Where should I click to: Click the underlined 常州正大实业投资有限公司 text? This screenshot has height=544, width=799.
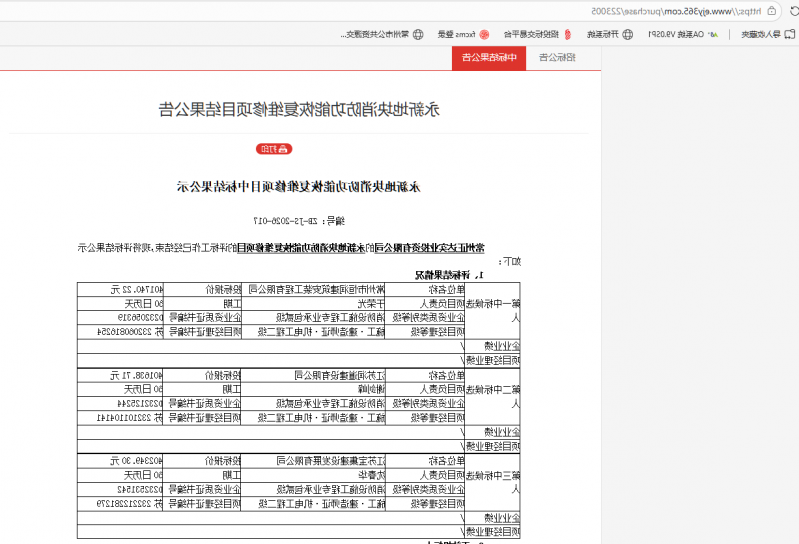[x=430, y=248]
